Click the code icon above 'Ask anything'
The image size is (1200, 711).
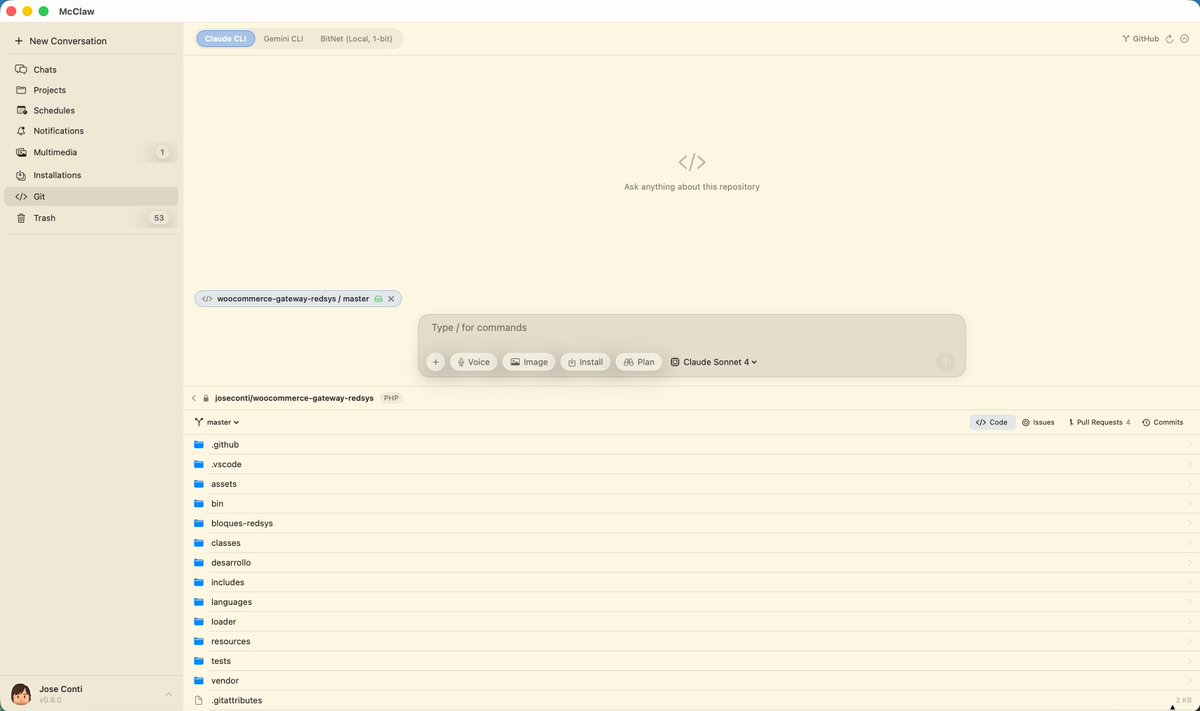691,162
